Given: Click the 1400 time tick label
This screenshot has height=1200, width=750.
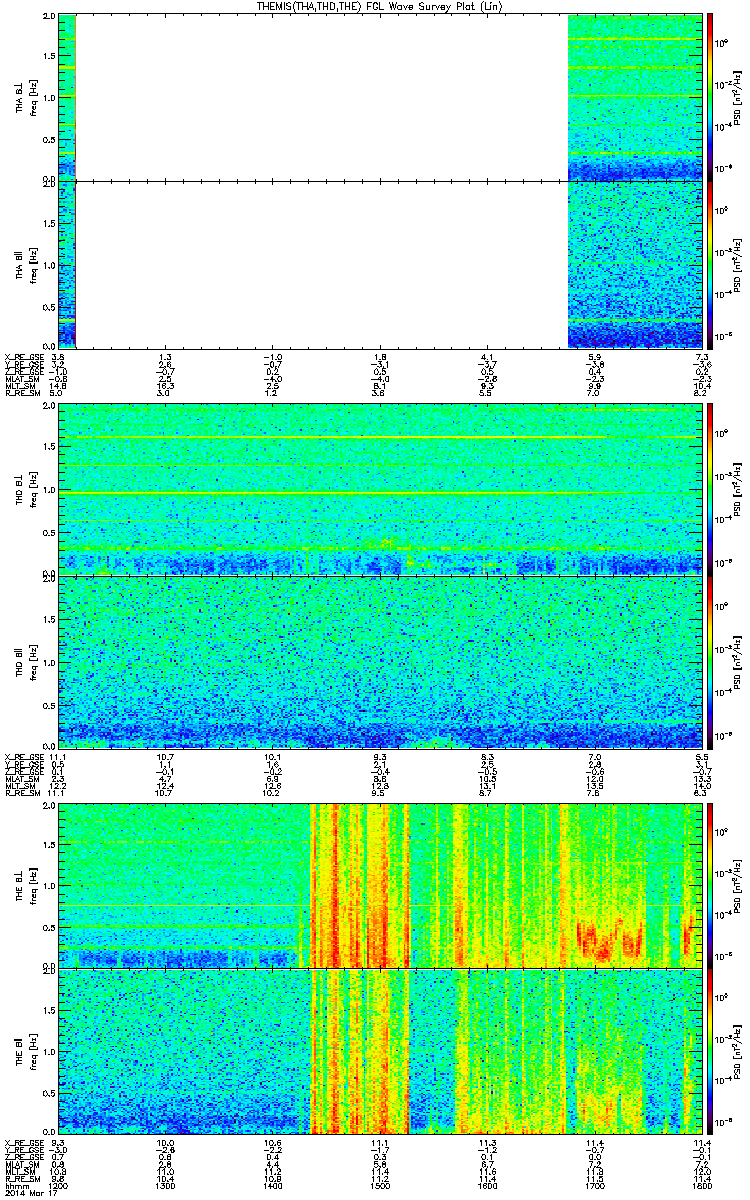Looking at the screenshot, I should coord(273,1187).
